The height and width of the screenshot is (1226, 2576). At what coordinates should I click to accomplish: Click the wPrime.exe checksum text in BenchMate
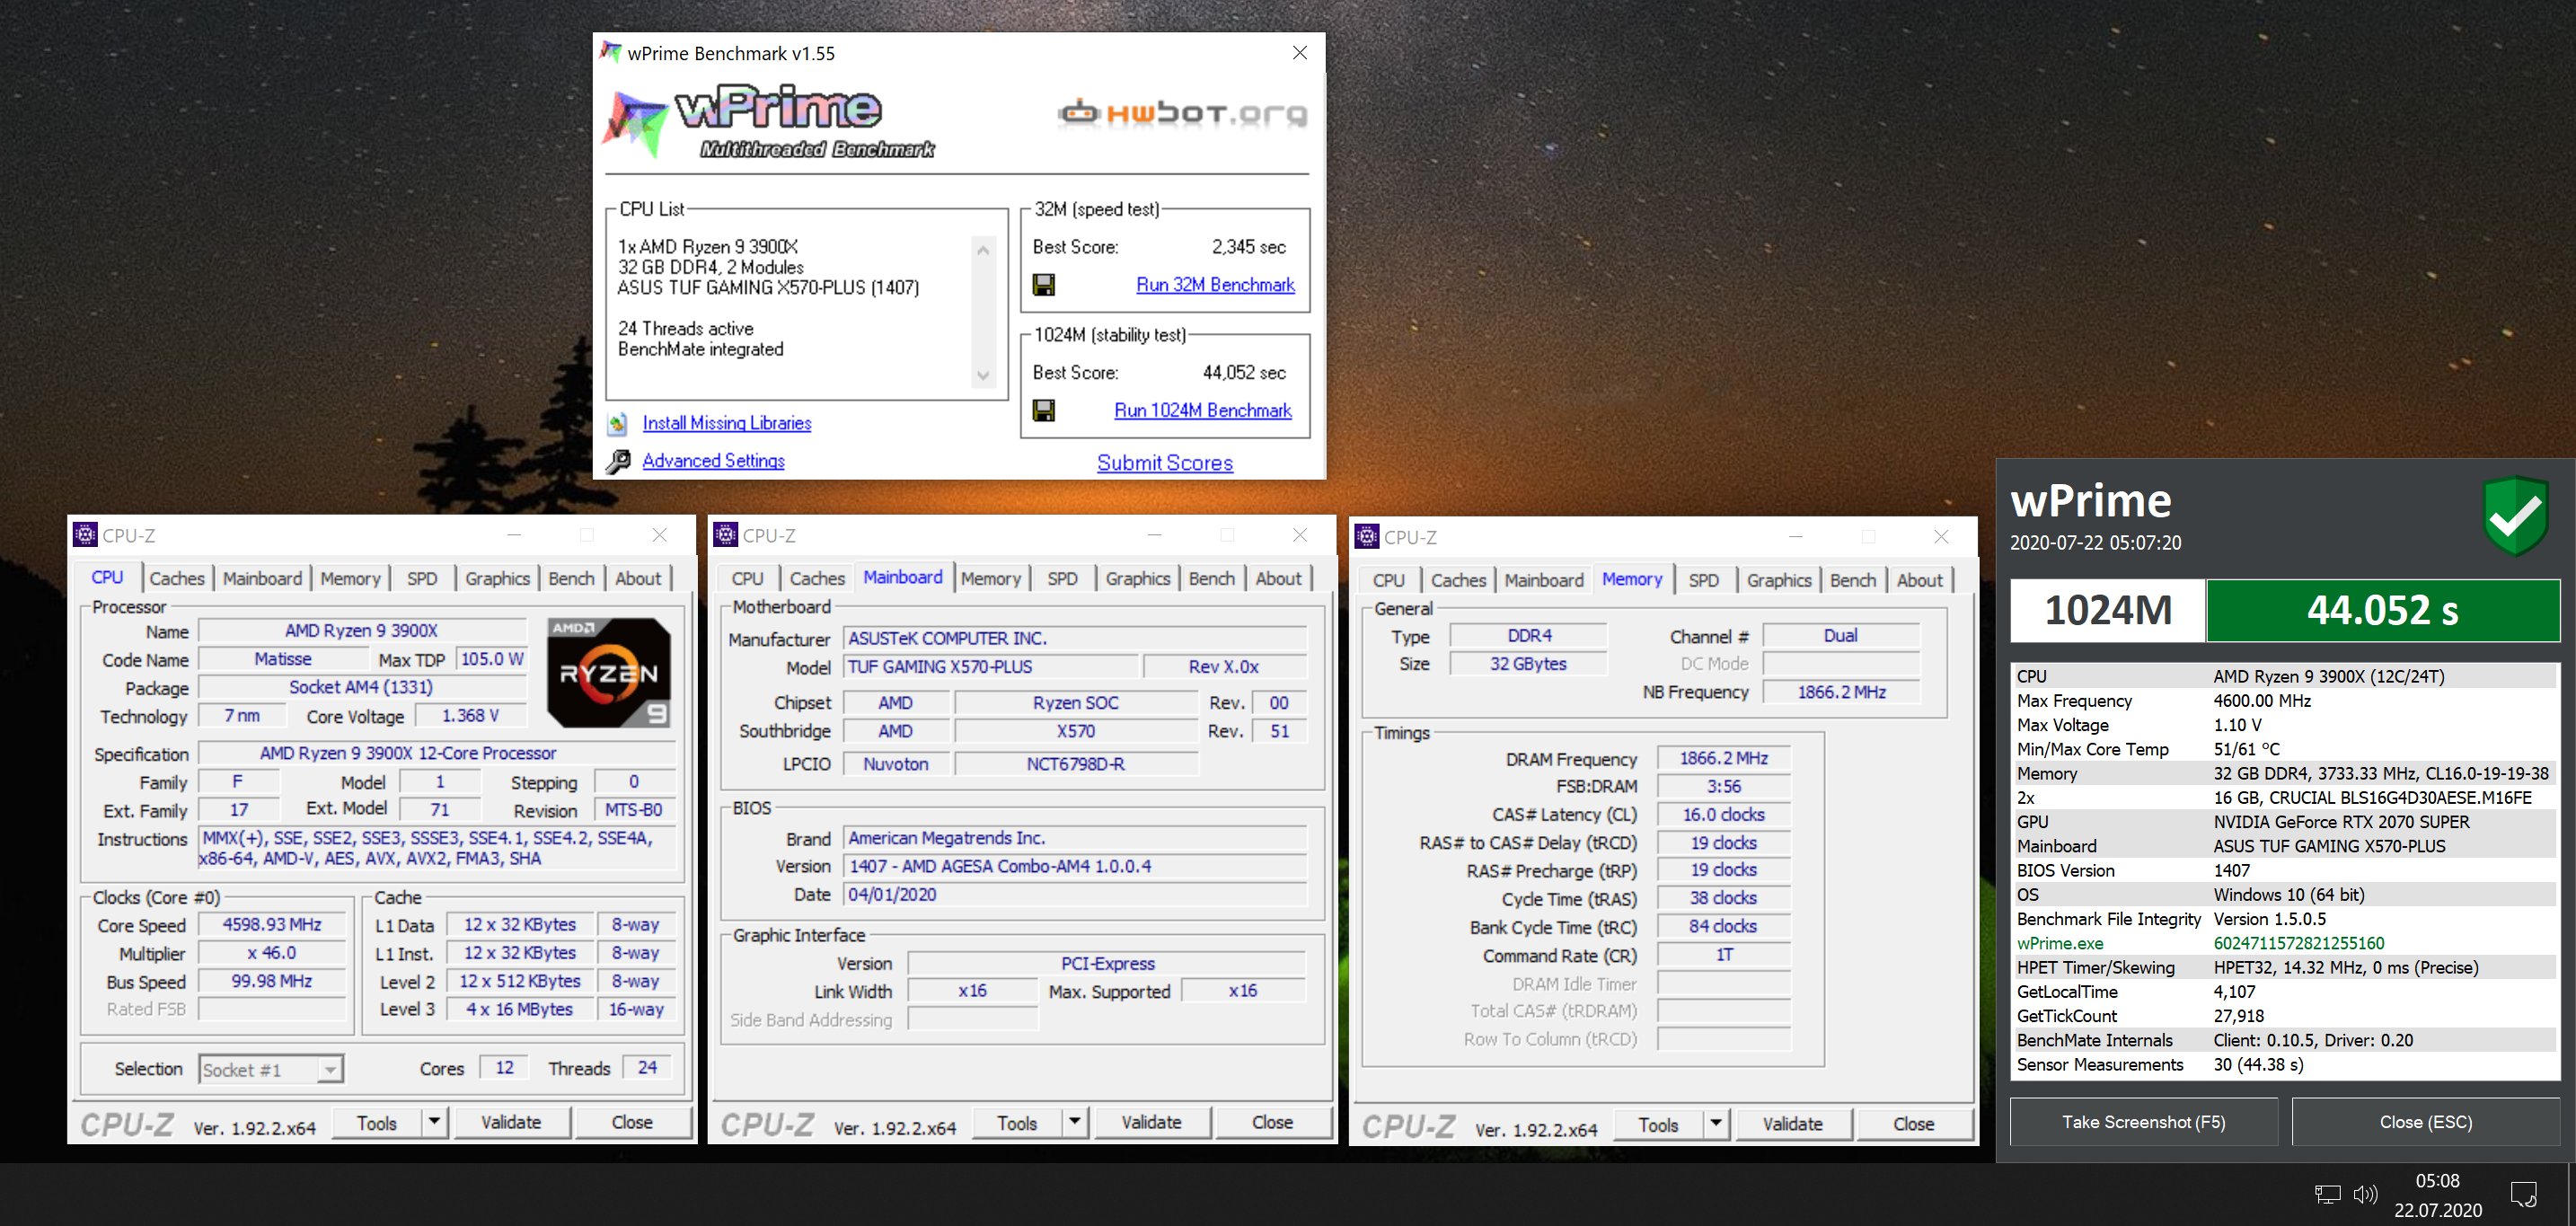[2298, 943]
